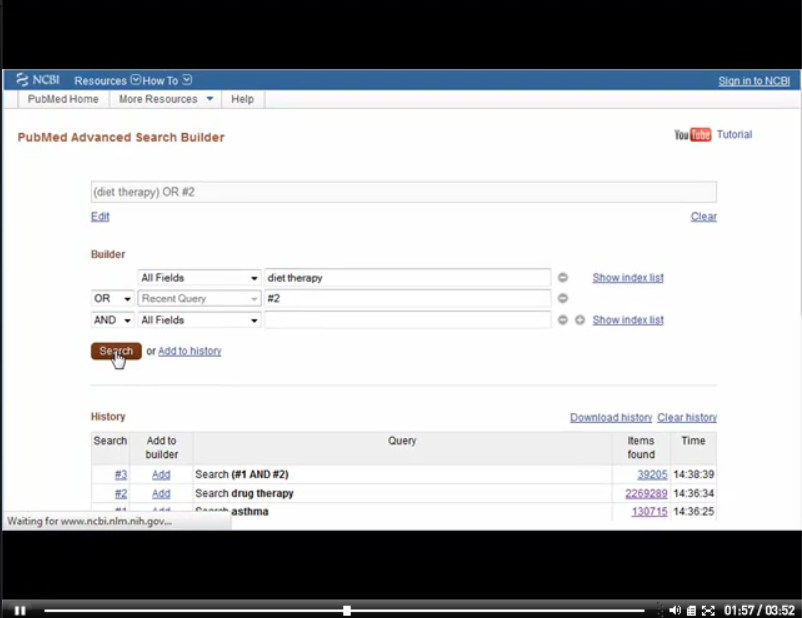802x618 pixels.
Task: Add a new builder row with plus icon
Action: click(x=580, y=320)
